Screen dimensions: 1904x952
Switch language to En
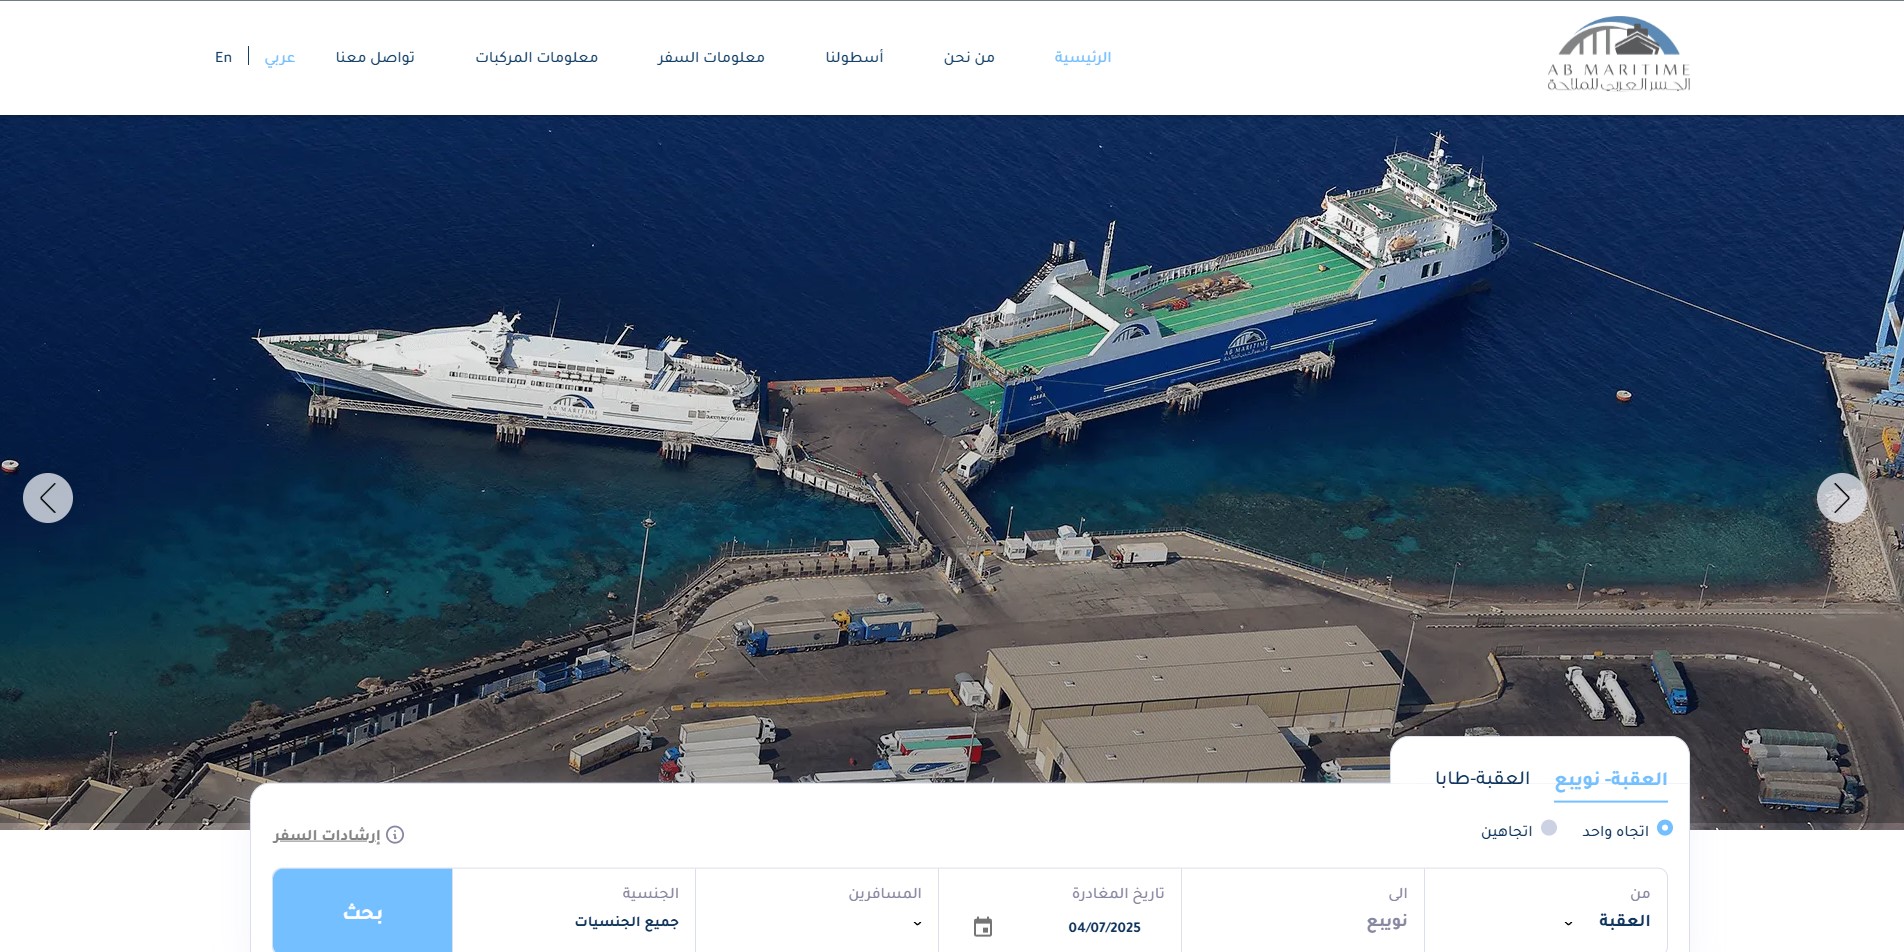[x=224, y=58]
